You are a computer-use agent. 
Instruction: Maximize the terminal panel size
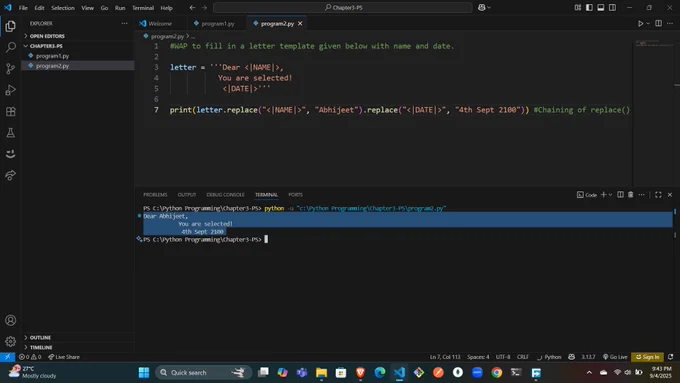click(x=658, y=195)
